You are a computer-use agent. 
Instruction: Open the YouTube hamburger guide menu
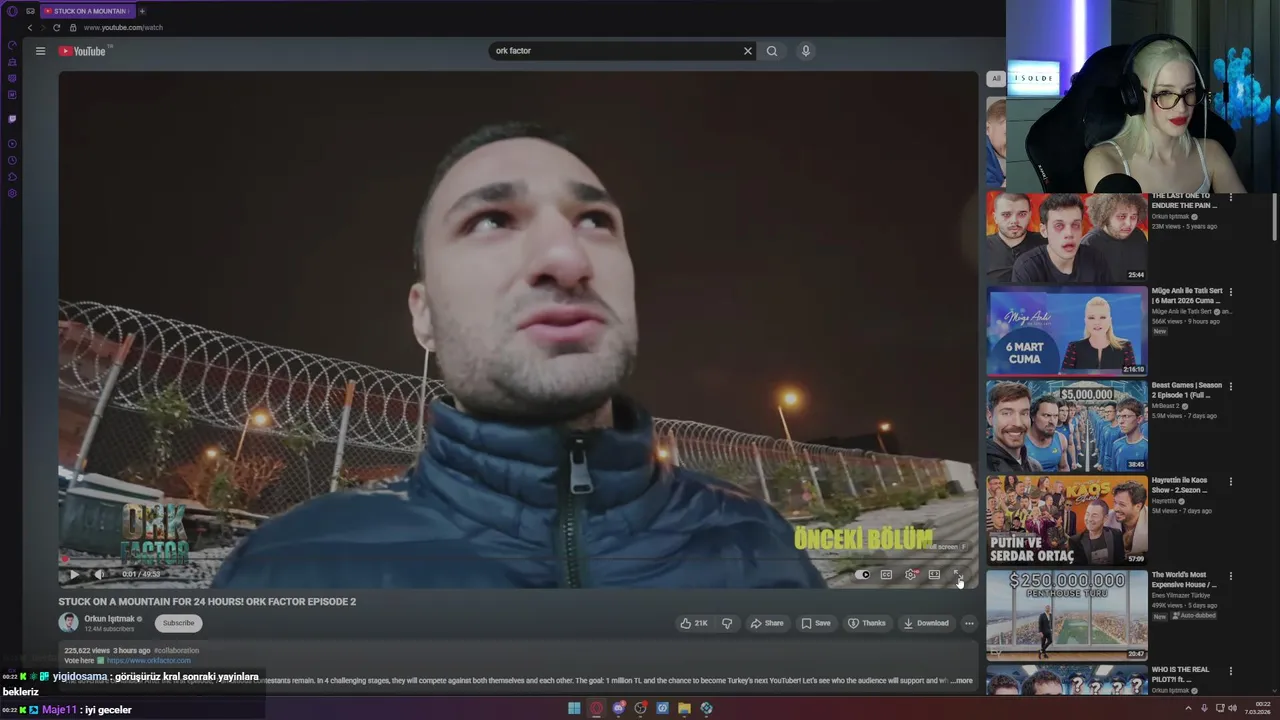40,51
